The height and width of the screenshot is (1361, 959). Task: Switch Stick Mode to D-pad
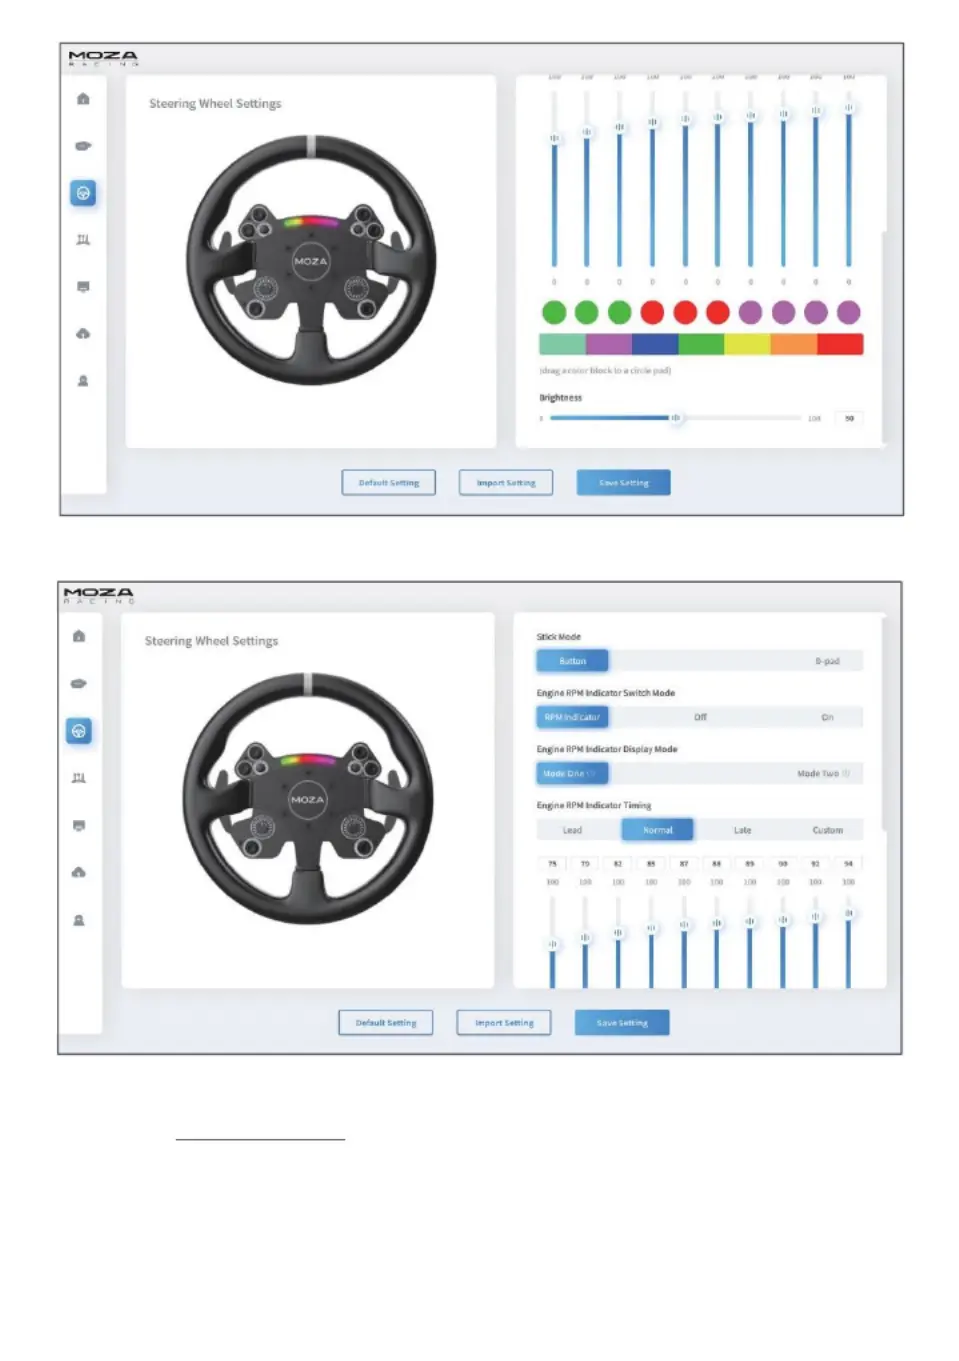pyautogui.click(x=826, y=661)
